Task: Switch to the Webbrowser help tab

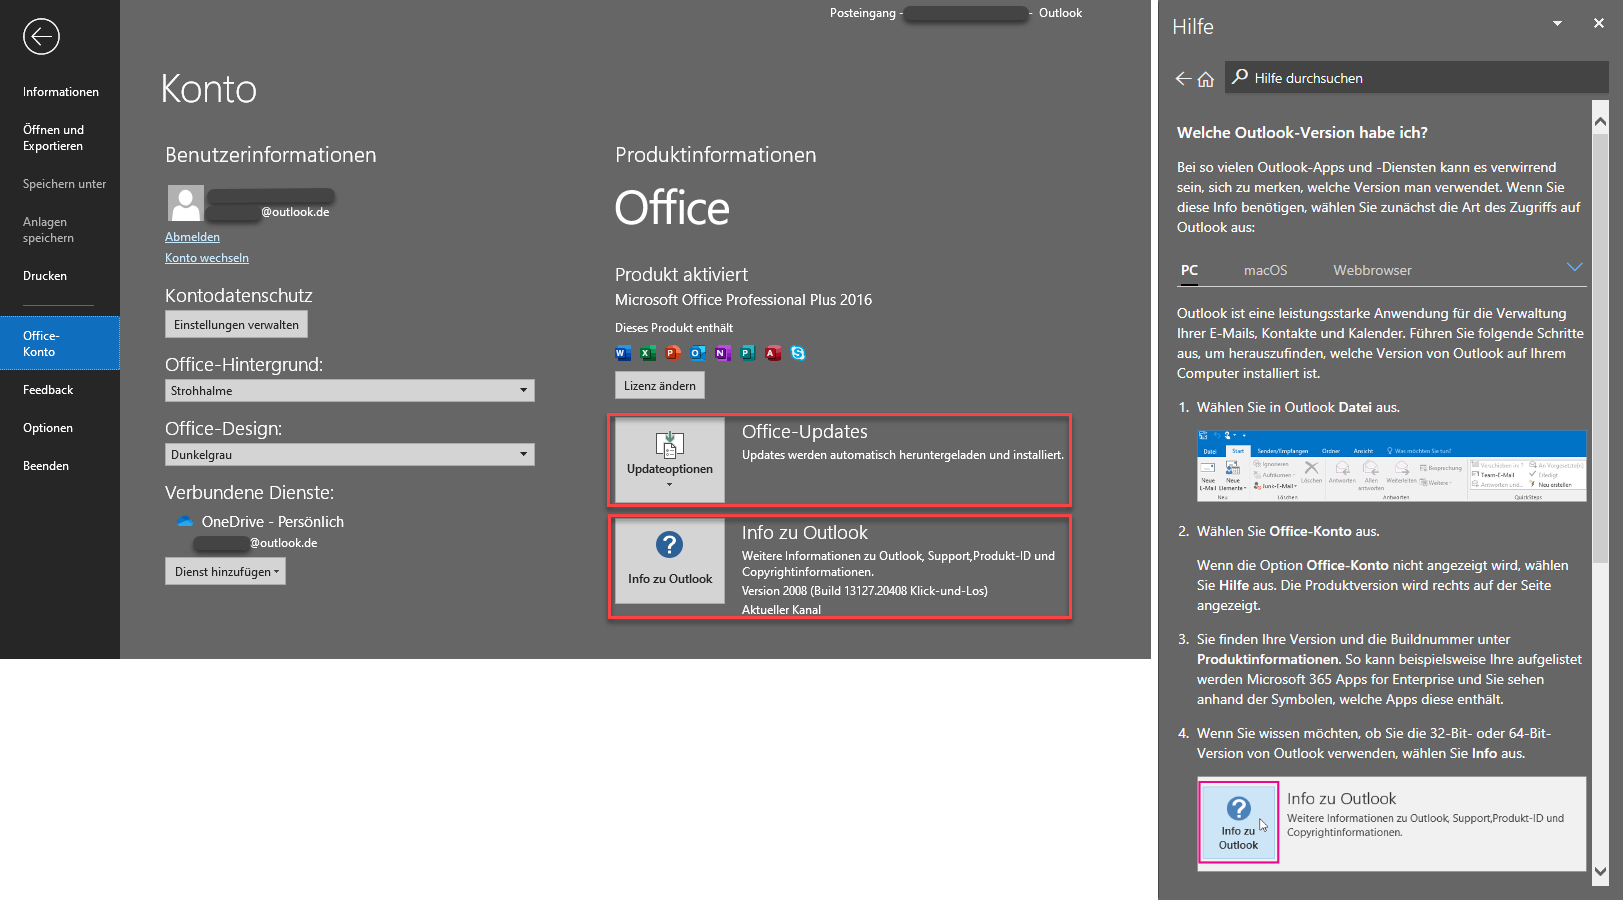Action: [1372, 270]
